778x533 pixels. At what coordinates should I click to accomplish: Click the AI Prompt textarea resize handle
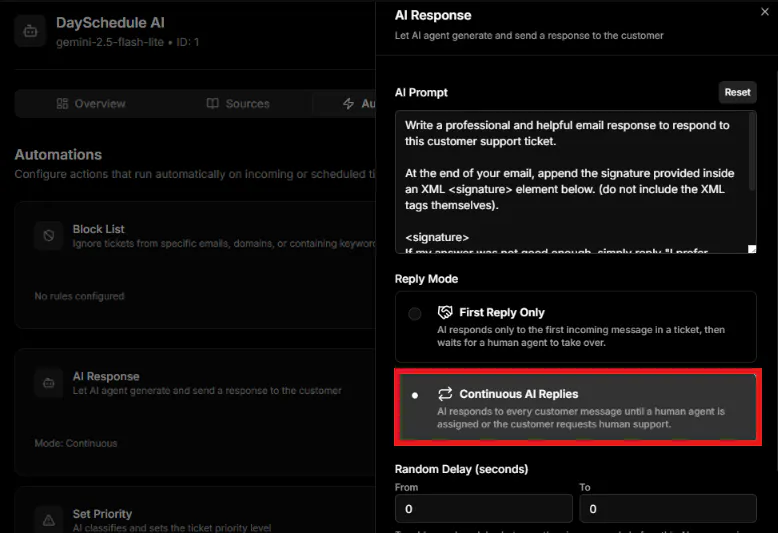[x=752, y=249]
